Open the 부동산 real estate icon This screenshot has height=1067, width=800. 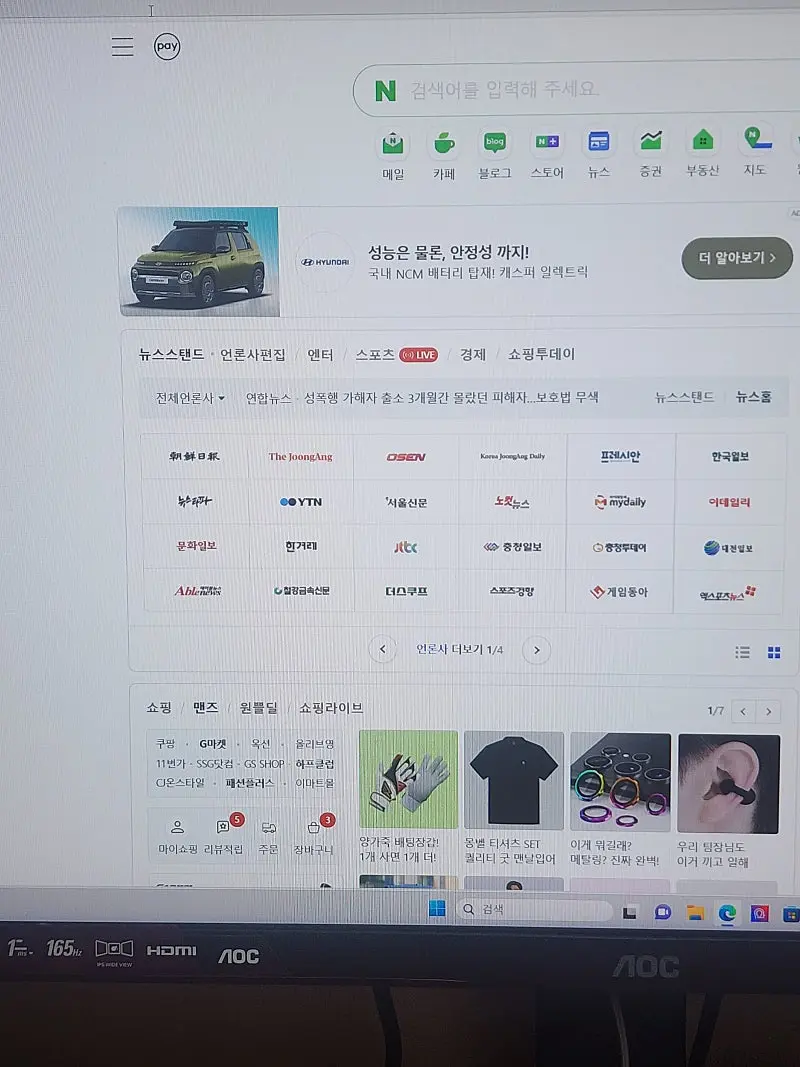pyautogui.click(x=702, y=141)
